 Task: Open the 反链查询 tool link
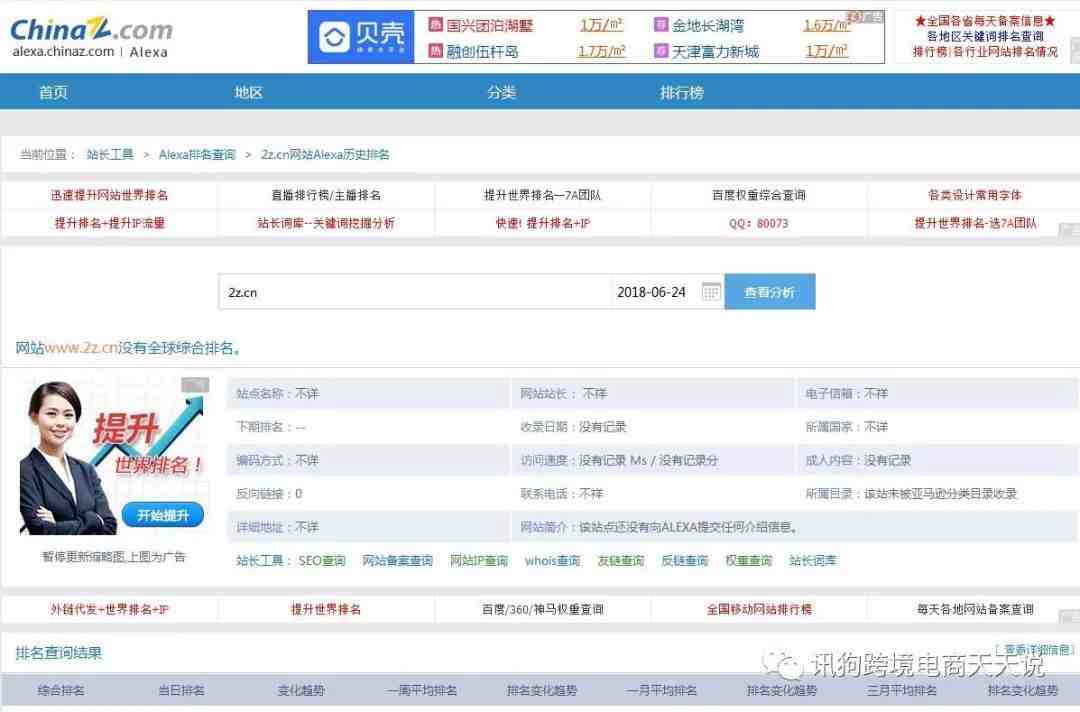(685, 561)
